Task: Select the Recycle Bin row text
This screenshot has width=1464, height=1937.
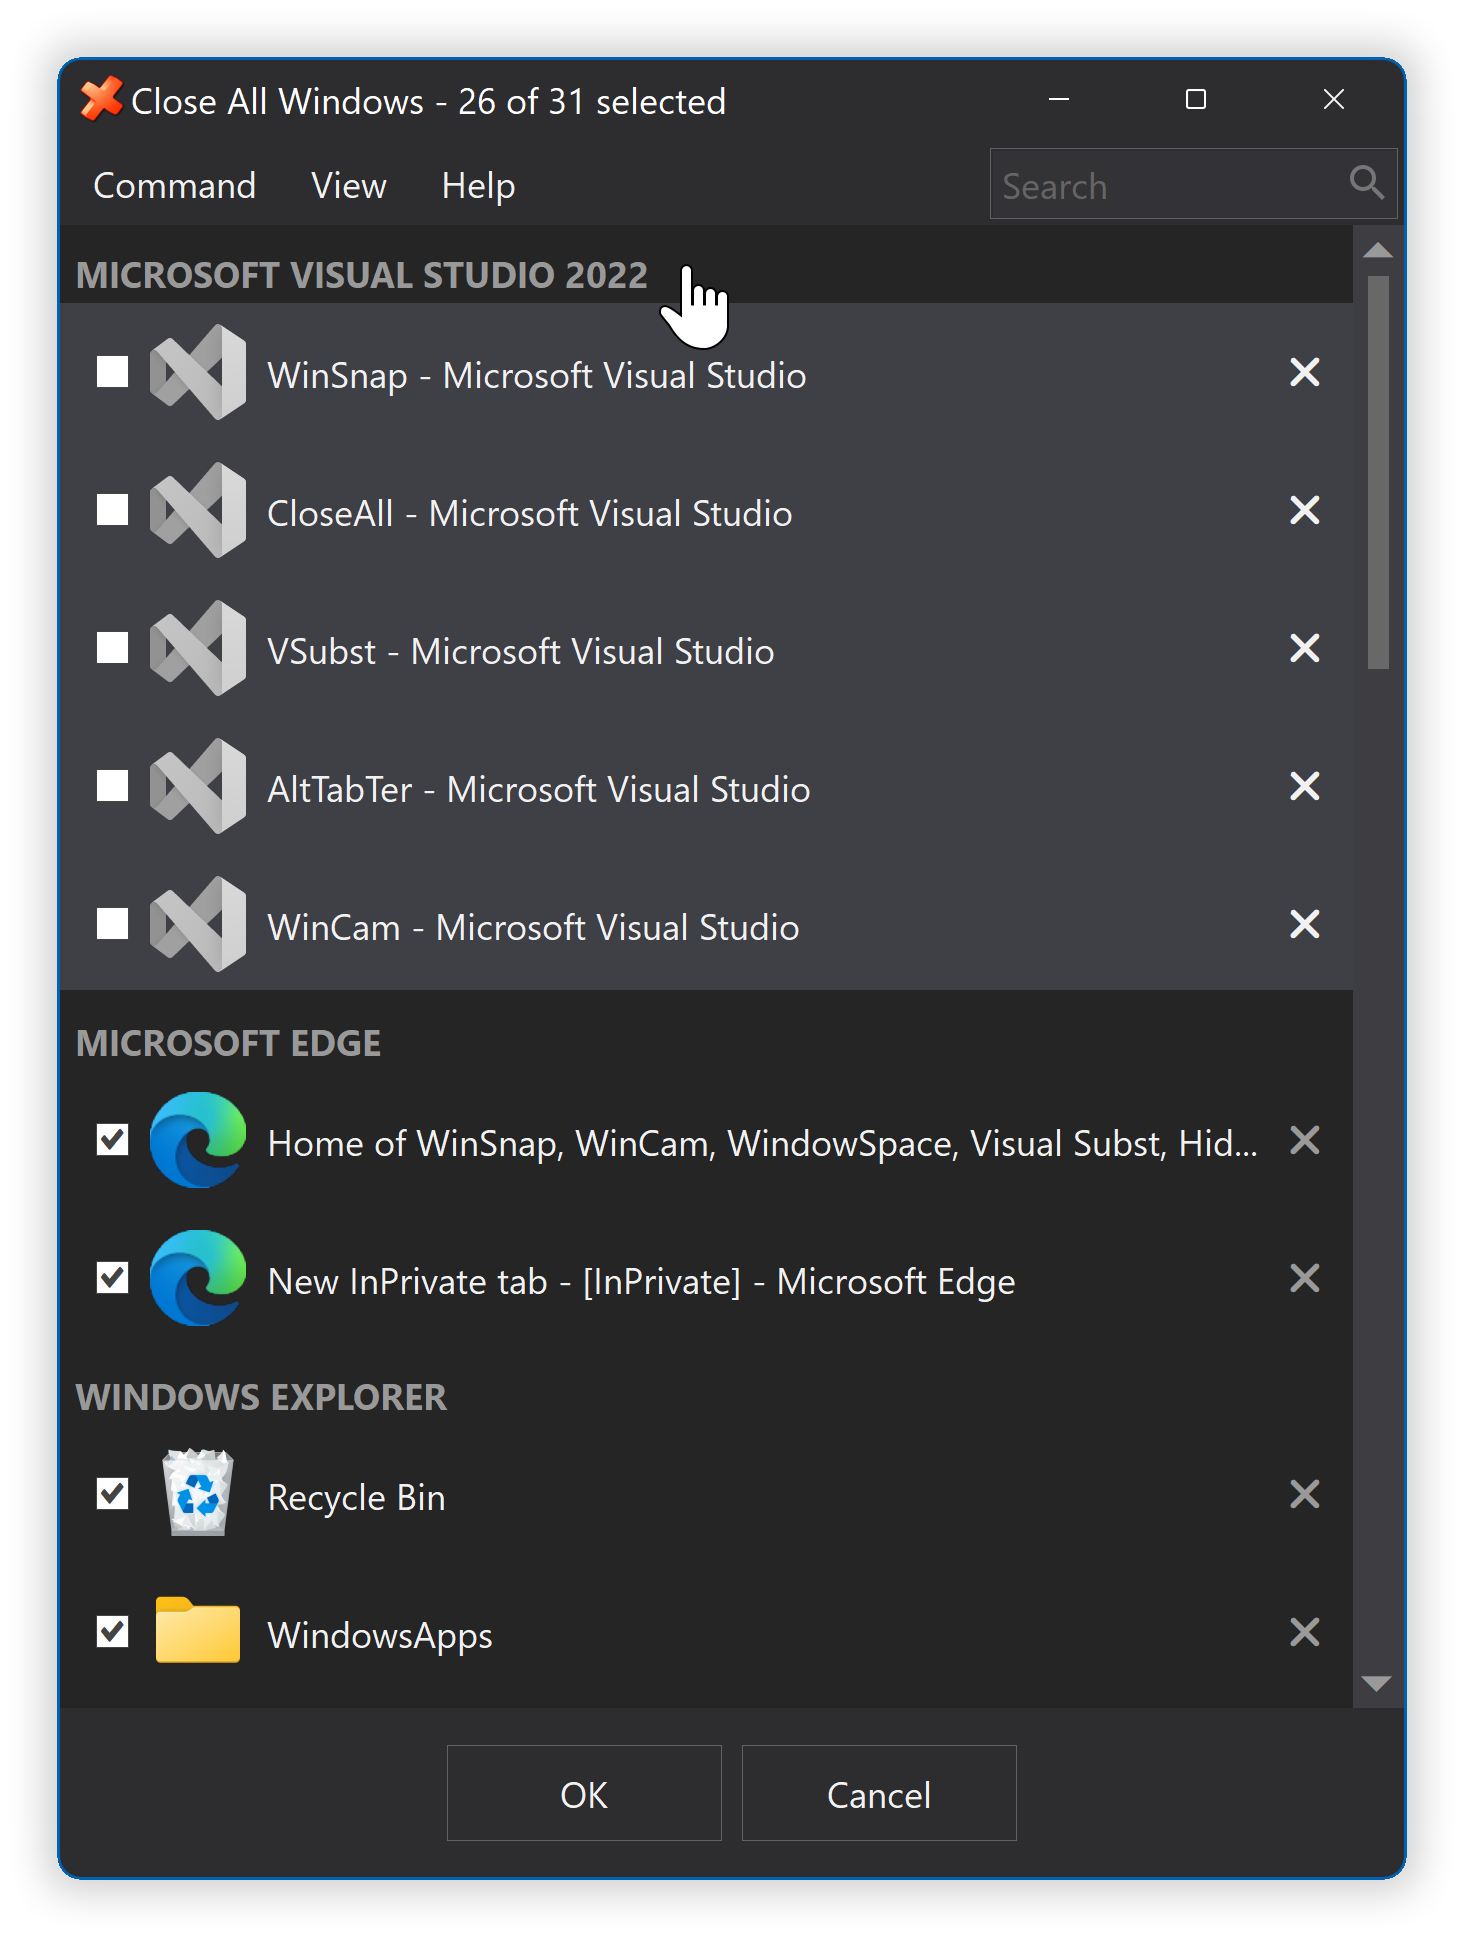Action: click(x=357, y=1497)
